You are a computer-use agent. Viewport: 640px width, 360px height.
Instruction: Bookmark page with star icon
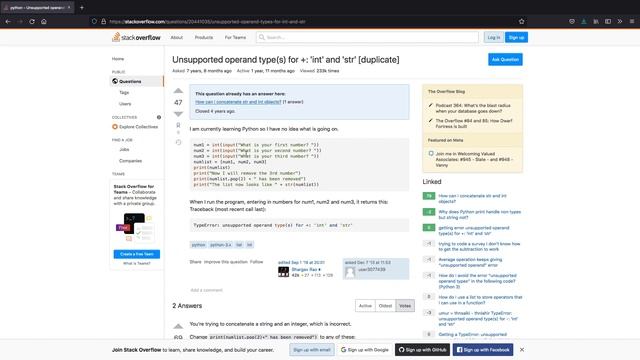pyautogui.click(x=521, y=21)
